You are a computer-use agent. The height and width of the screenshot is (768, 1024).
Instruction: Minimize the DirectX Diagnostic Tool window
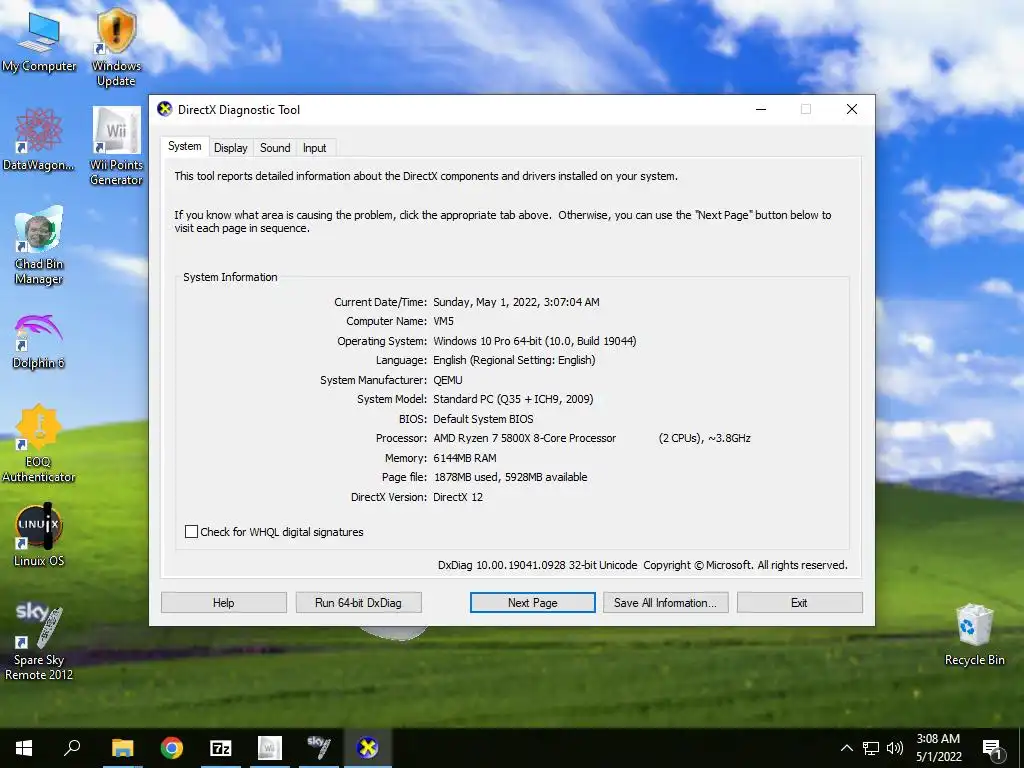pos(761,109)
